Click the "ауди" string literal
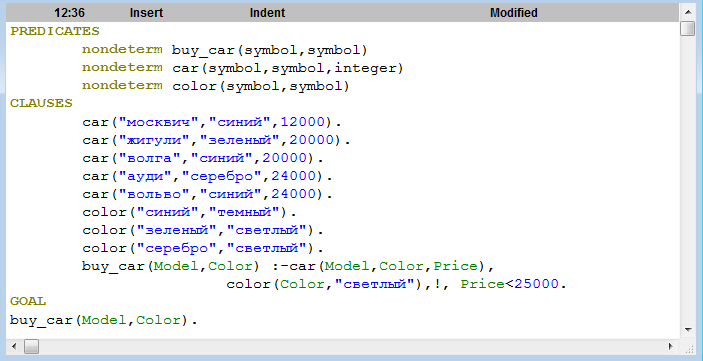 click(145, 176)
